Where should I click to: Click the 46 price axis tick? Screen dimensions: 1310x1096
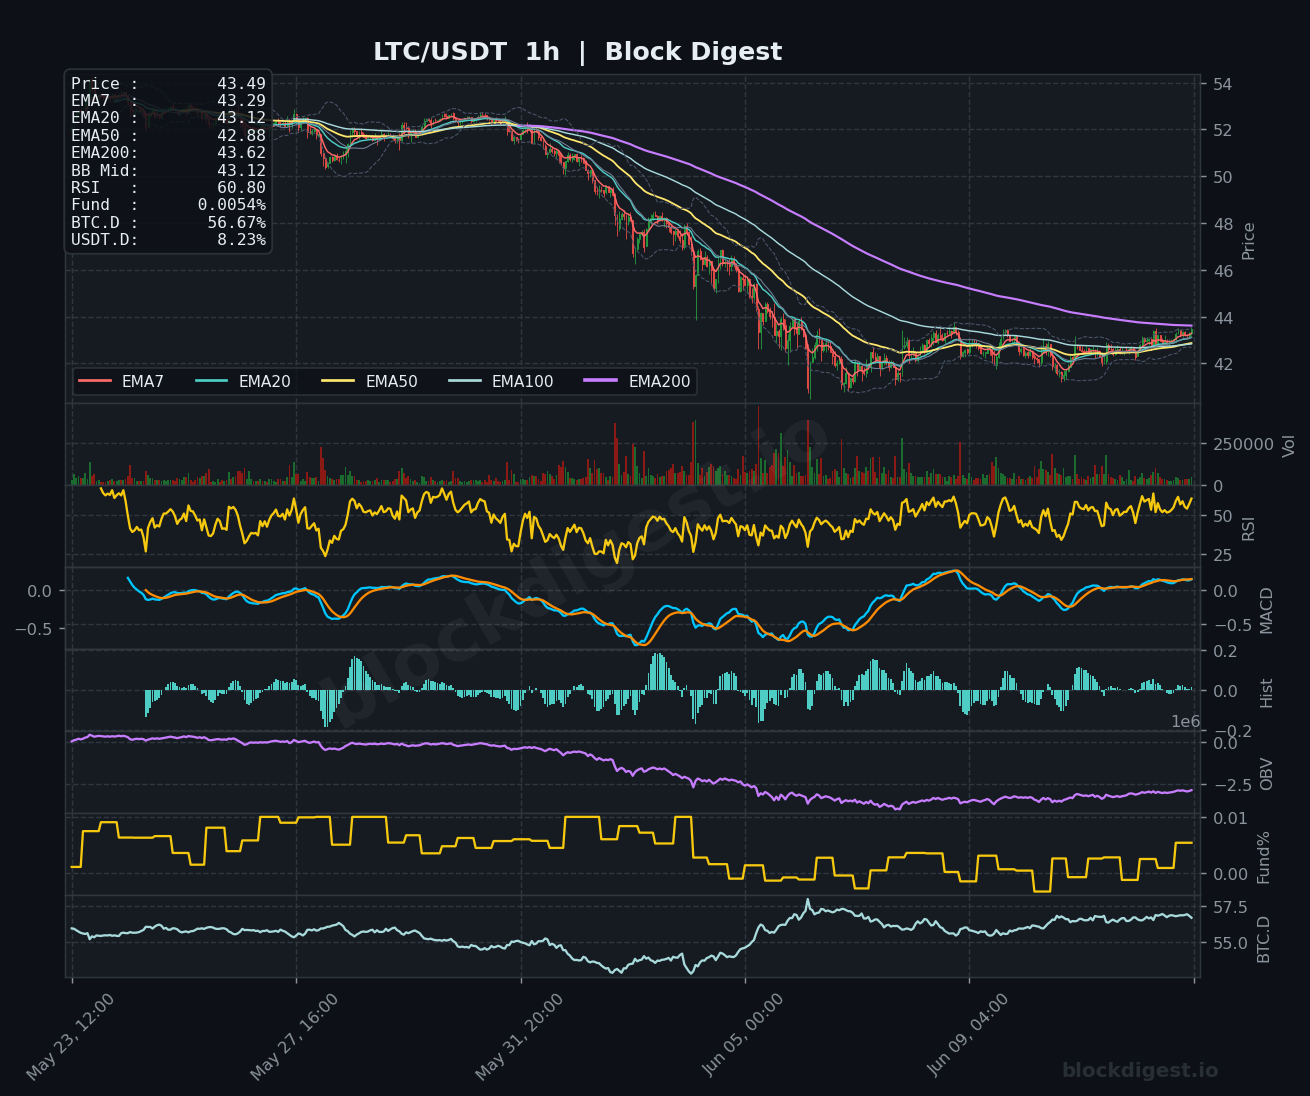pyautogui.click(x=1222, y=271)
